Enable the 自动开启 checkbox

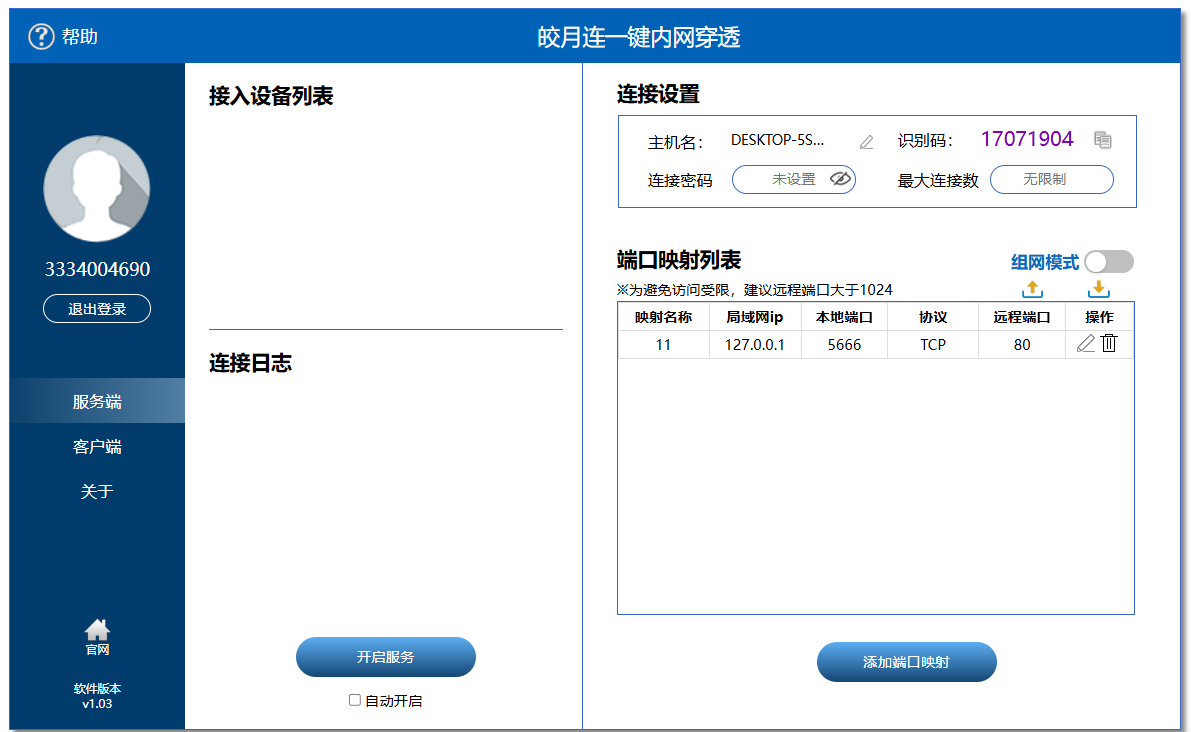pos(355,700)
